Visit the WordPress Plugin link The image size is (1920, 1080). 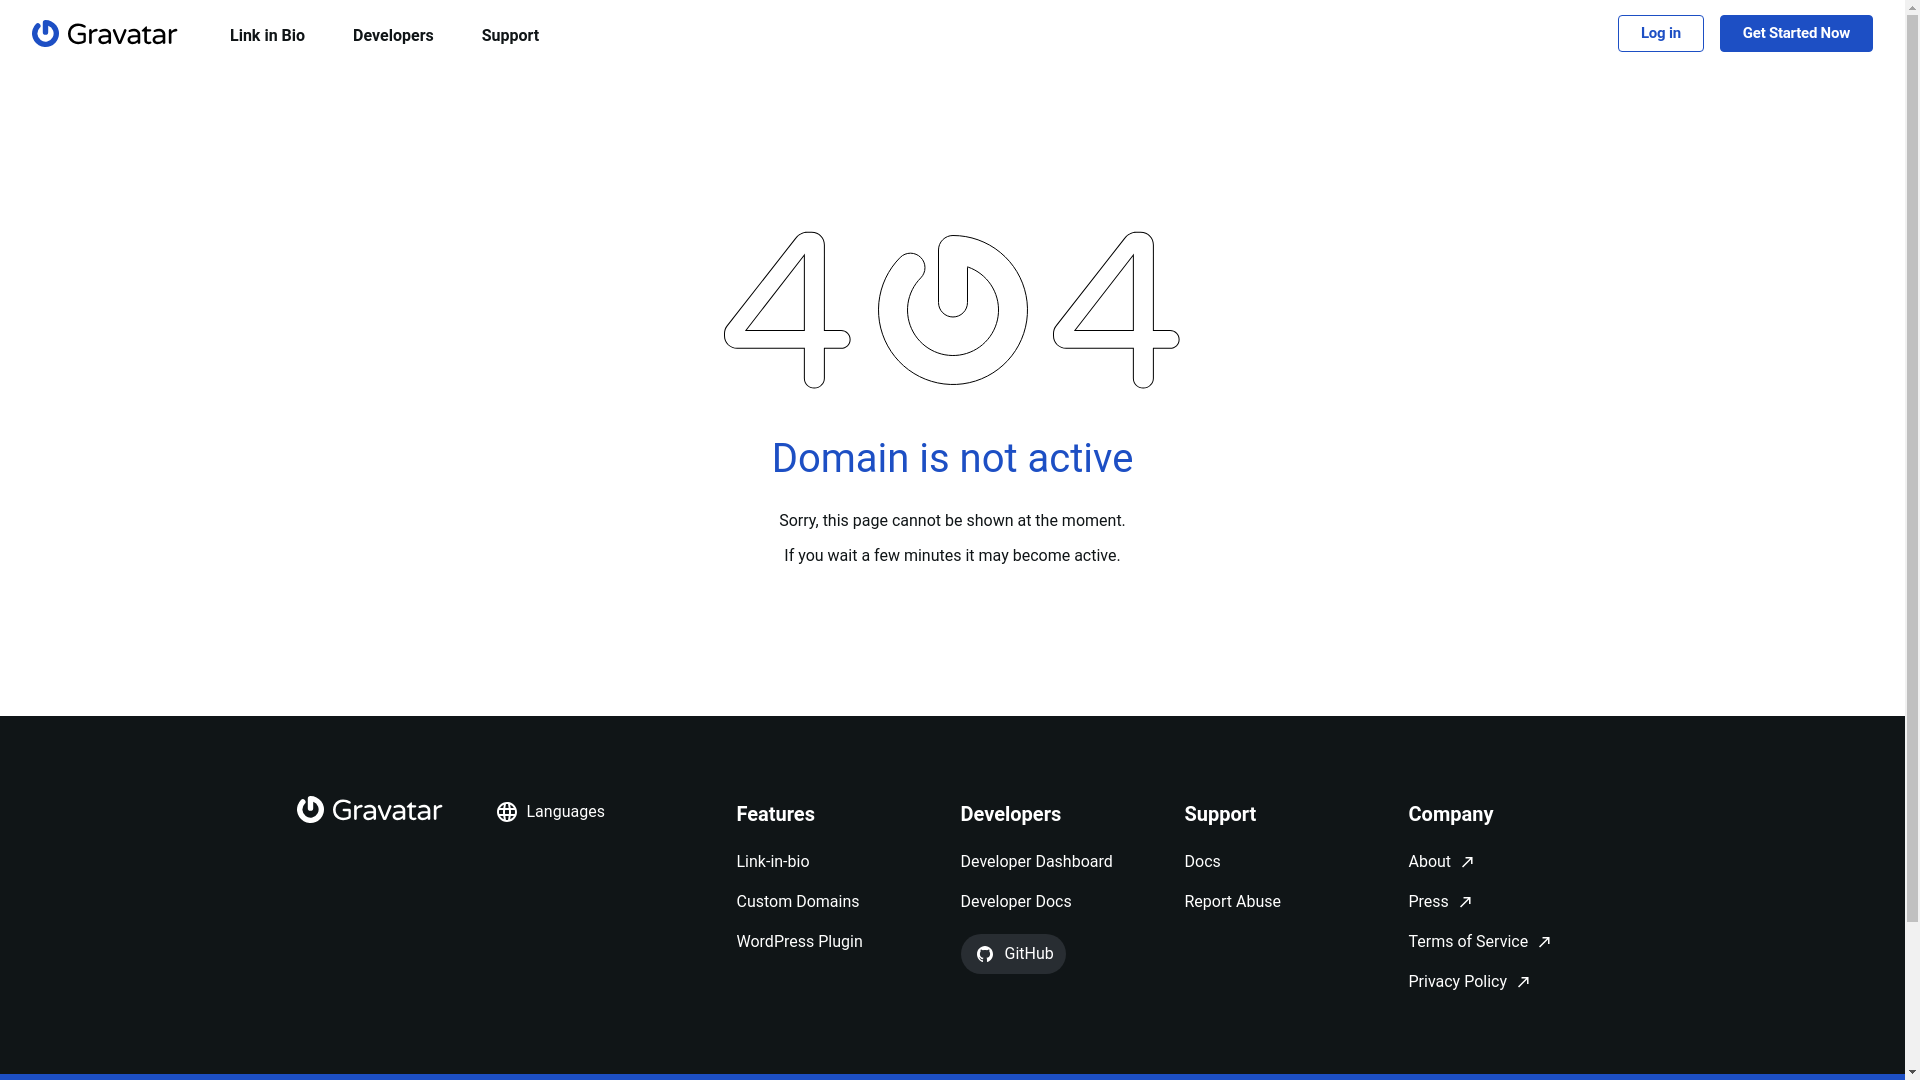(x=799, y=942)
